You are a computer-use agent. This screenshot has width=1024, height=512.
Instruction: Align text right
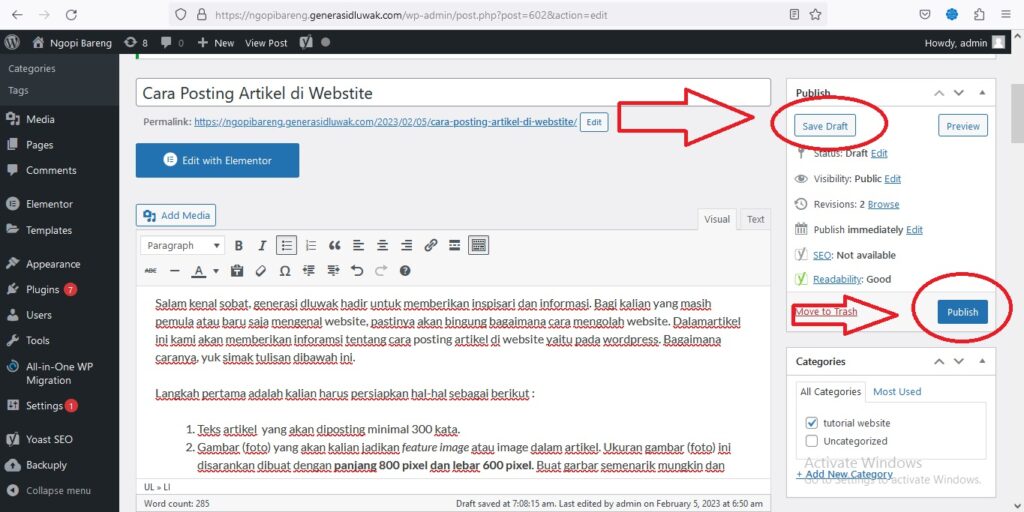[406, 246]
